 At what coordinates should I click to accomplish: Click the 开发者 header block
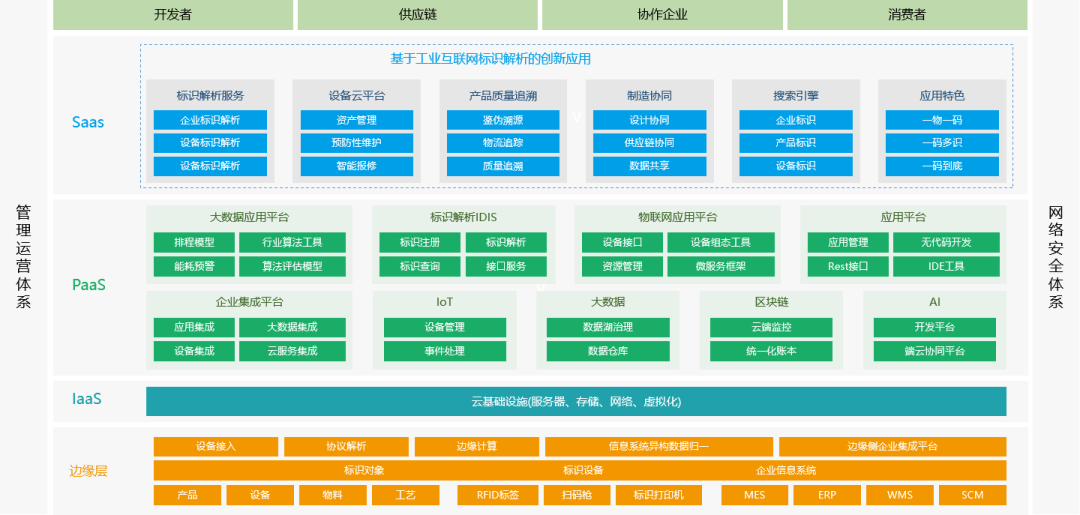[x=173, y=14]
